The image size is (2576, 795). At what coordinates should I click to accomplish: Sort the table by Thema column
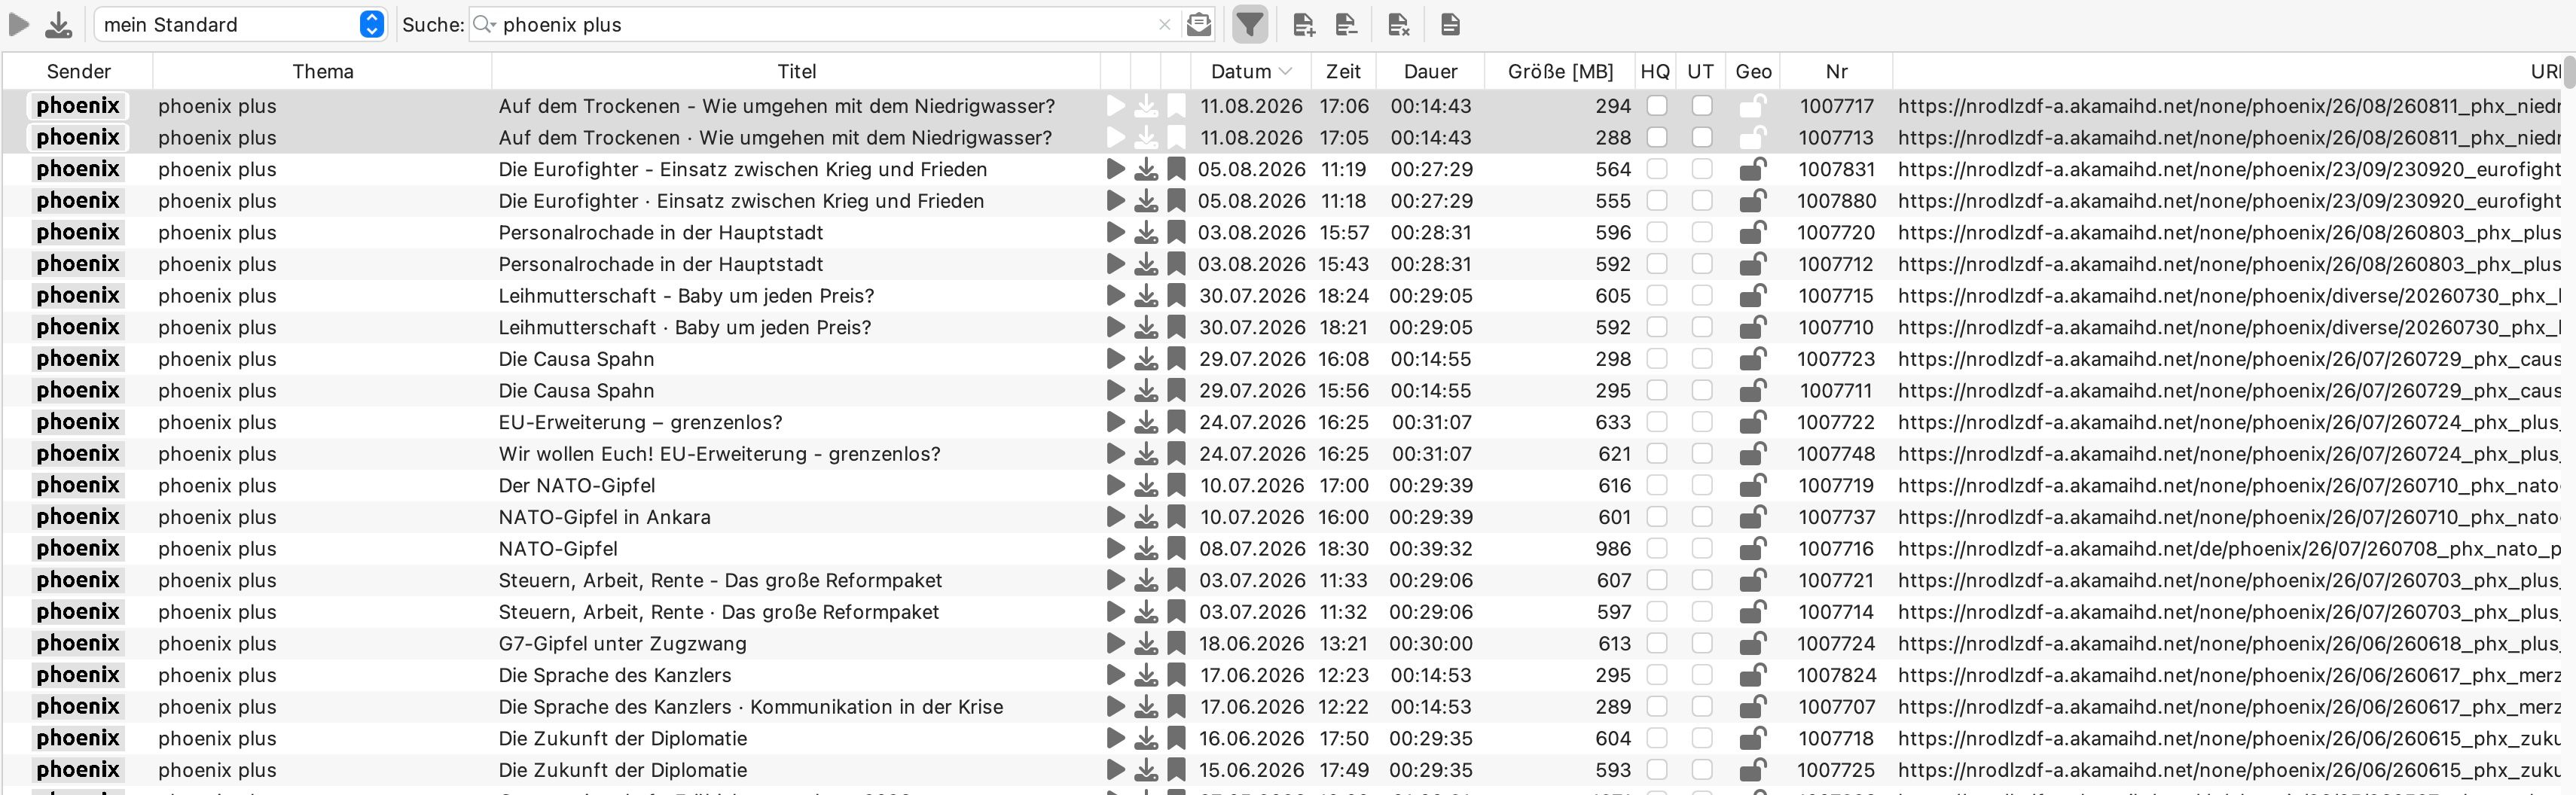click(x=322, y=71)
